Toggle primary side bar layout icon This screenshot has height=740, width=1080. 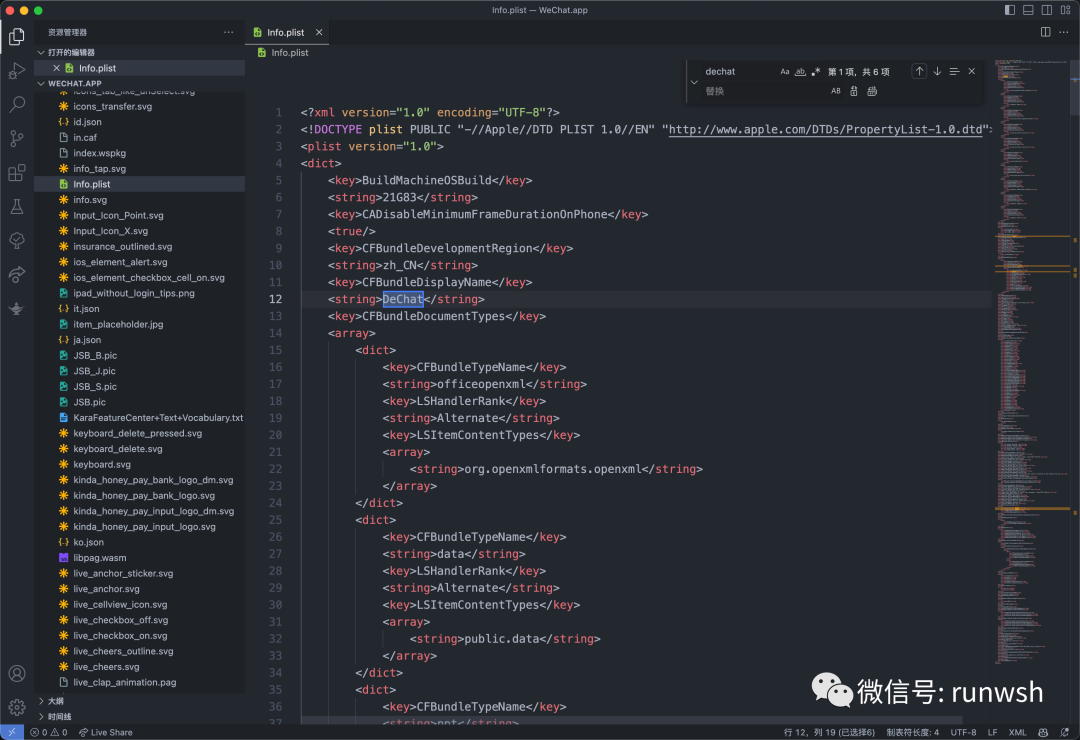(x=1010, y=10)
